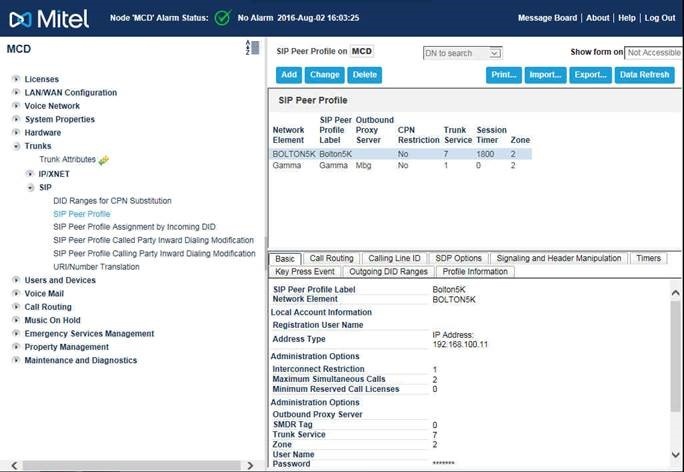
Task: Click the icon next to Trunk Attributes
Action: [x=104, y=161]
